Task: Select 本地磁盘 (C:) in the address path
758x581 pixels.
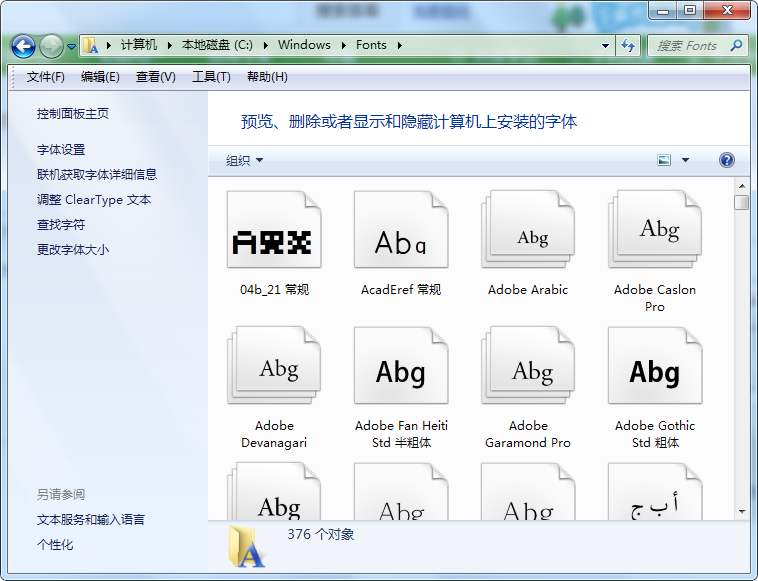Action: pyautogui.click(x=217, y=45)
